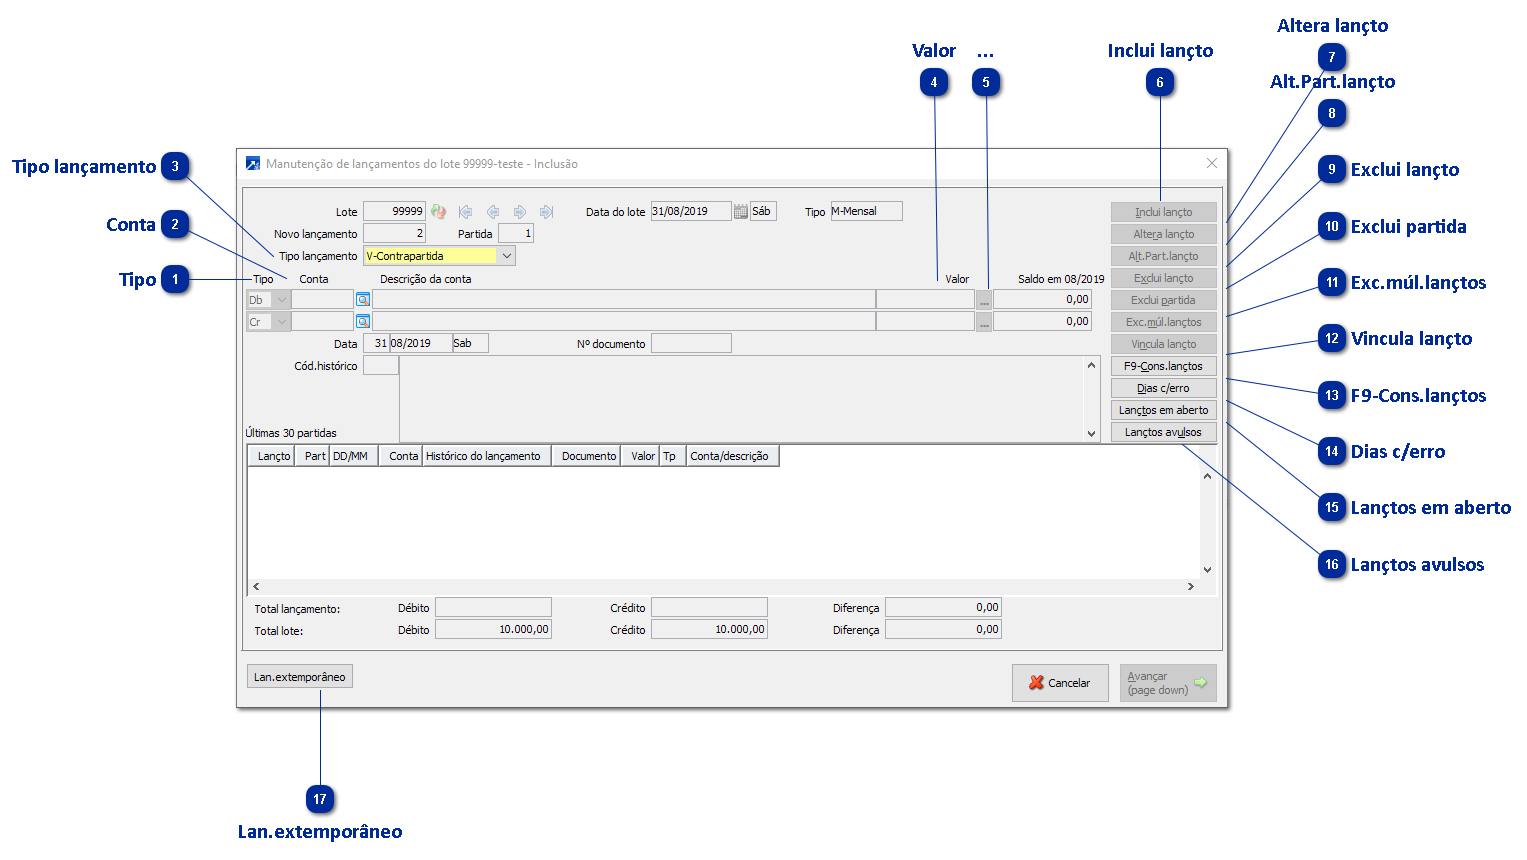Focus the Lote number field
The width and height of the screenshot is (1527, 860).
point(394,211)
